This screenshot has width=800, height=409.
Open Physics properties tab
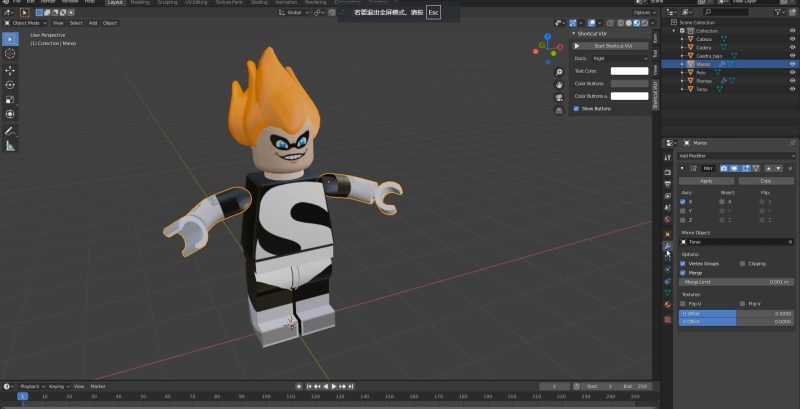click(667, 269)
